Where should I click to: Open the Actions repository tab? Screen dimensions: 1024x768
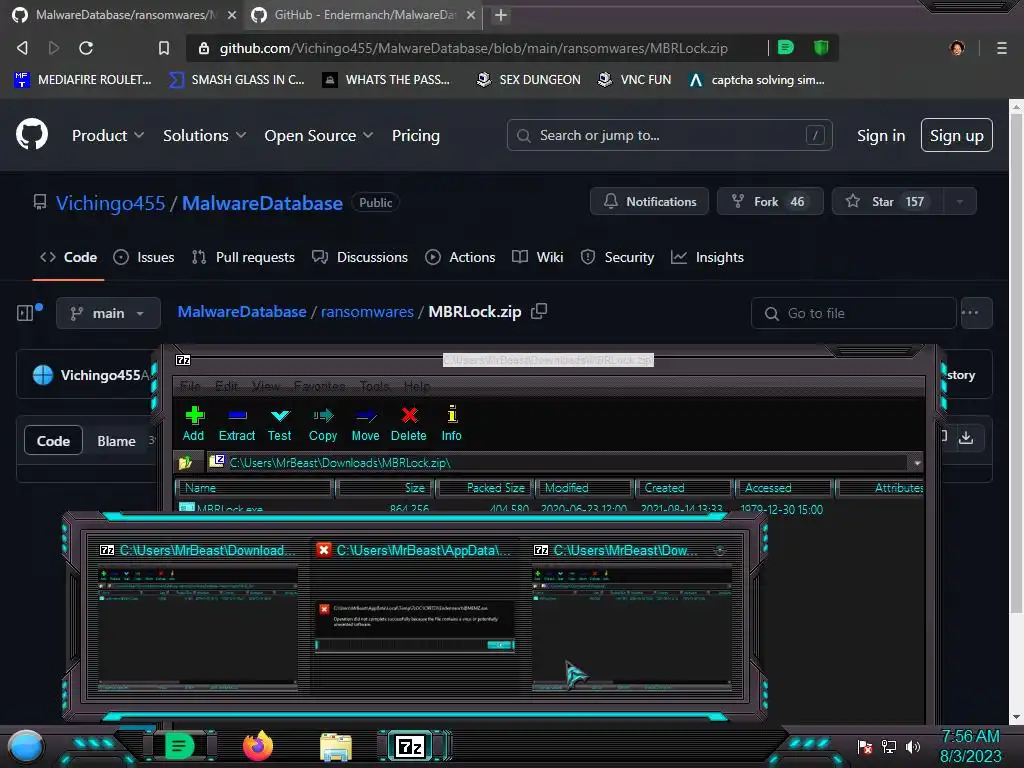[x=460, y=257]
